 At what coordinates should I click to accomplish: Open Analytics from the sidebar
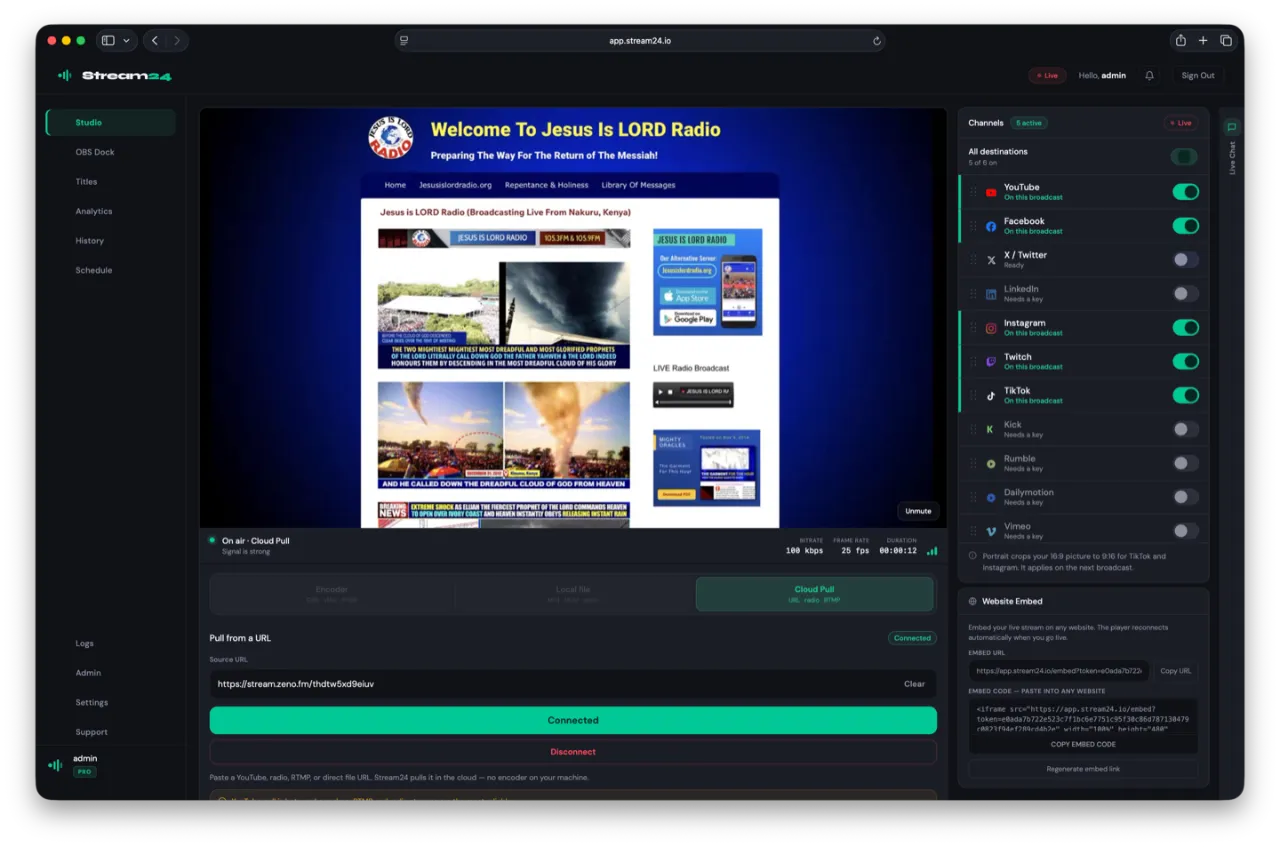tap(110, 211)
